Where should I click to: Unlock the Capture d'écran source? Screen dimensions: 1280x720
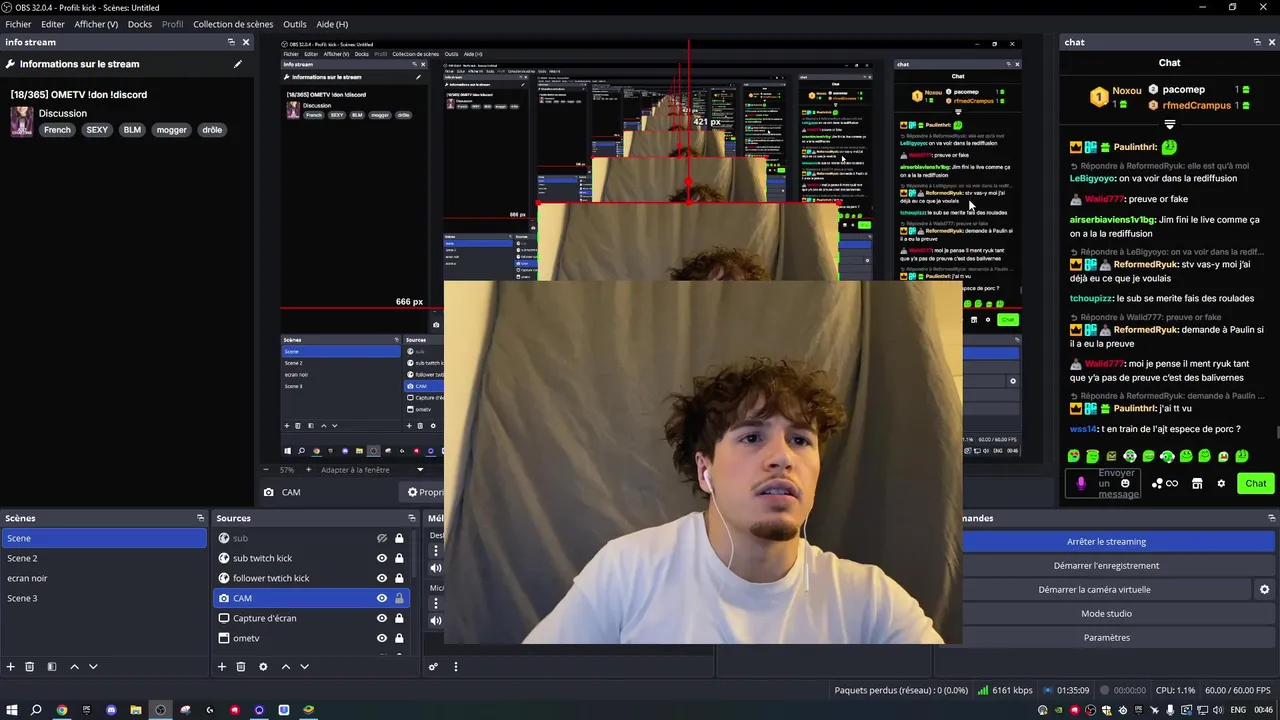399,618
